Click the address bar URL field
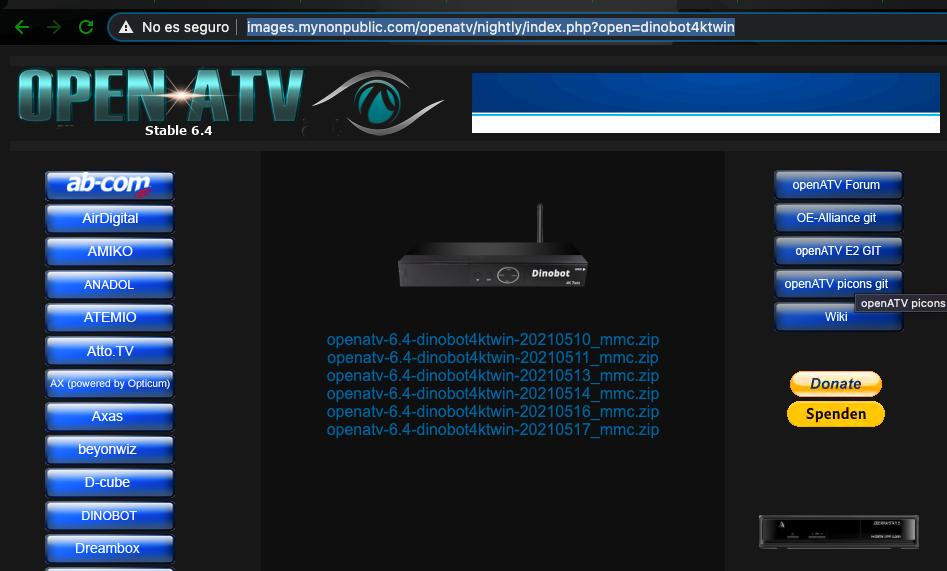Viewport: 947px width, 571px height. 490,27
